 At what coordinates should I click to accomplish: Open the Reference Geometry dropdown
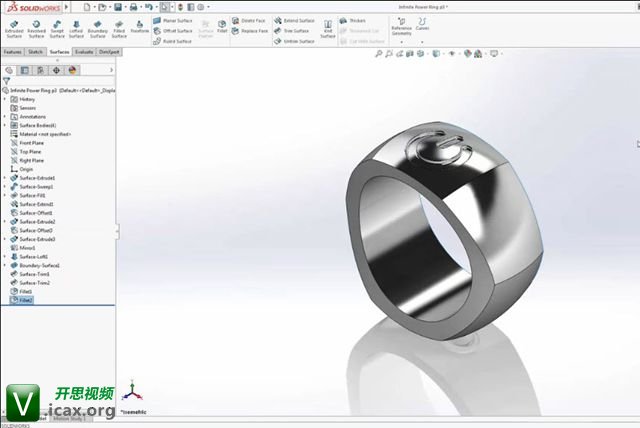click(401, 29)
